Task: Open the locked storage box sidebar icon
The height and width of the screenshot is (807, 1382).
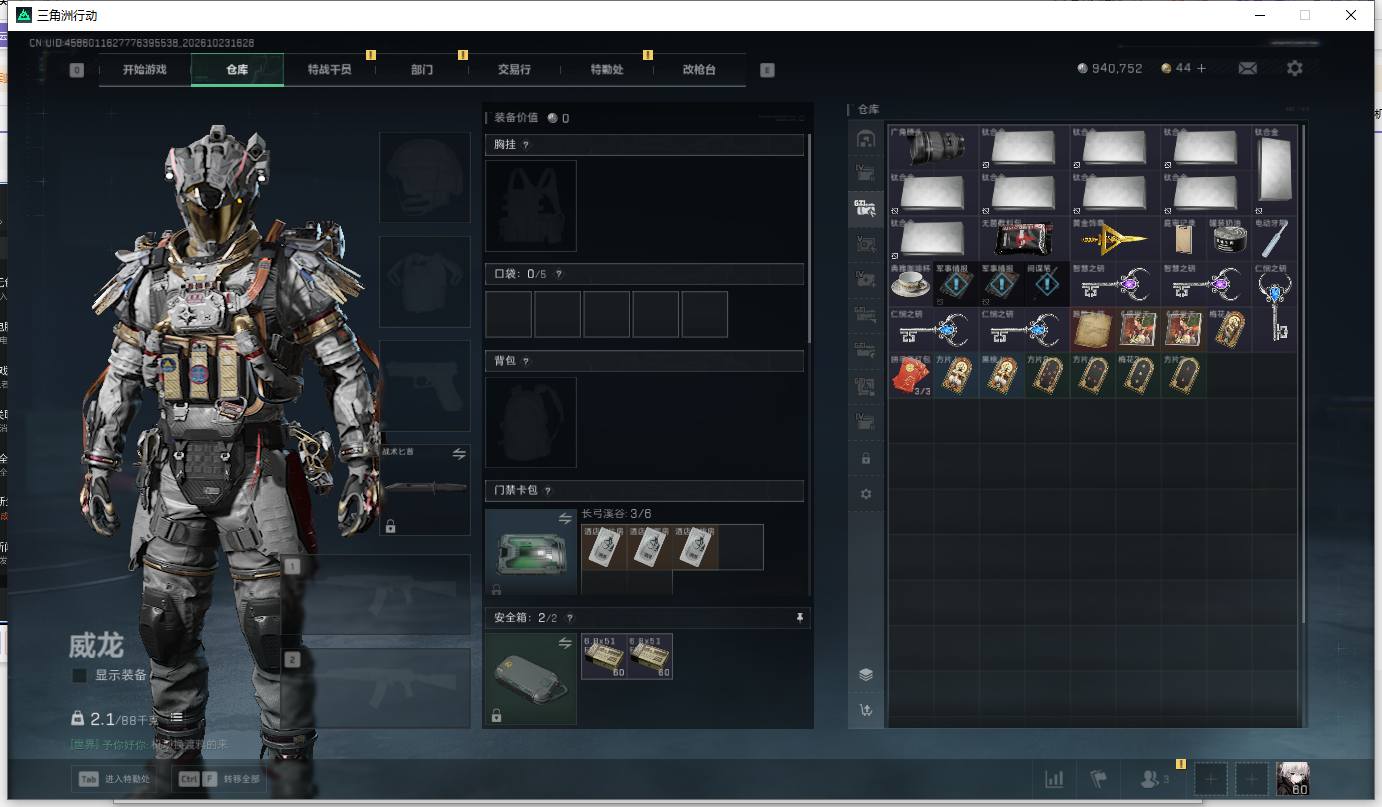Action: pyautogui.click(x=866, y=458)
